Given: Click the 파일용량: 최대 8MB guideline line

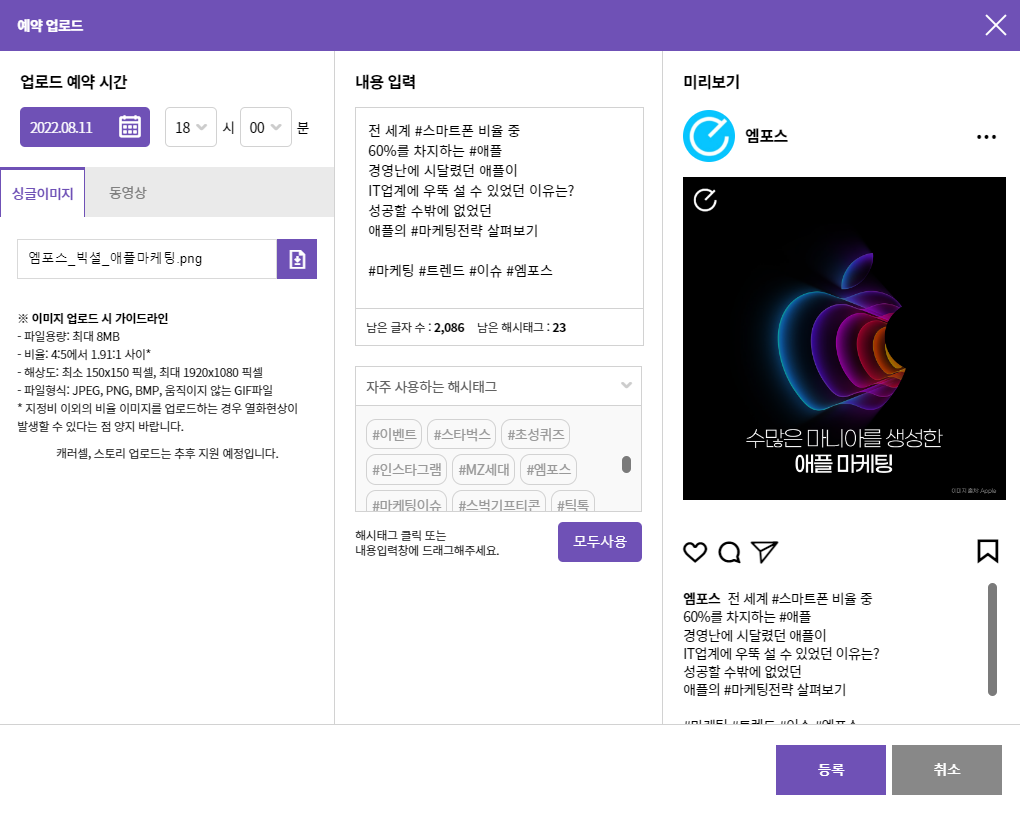Looking at the screenshot, I should point(68,336).
